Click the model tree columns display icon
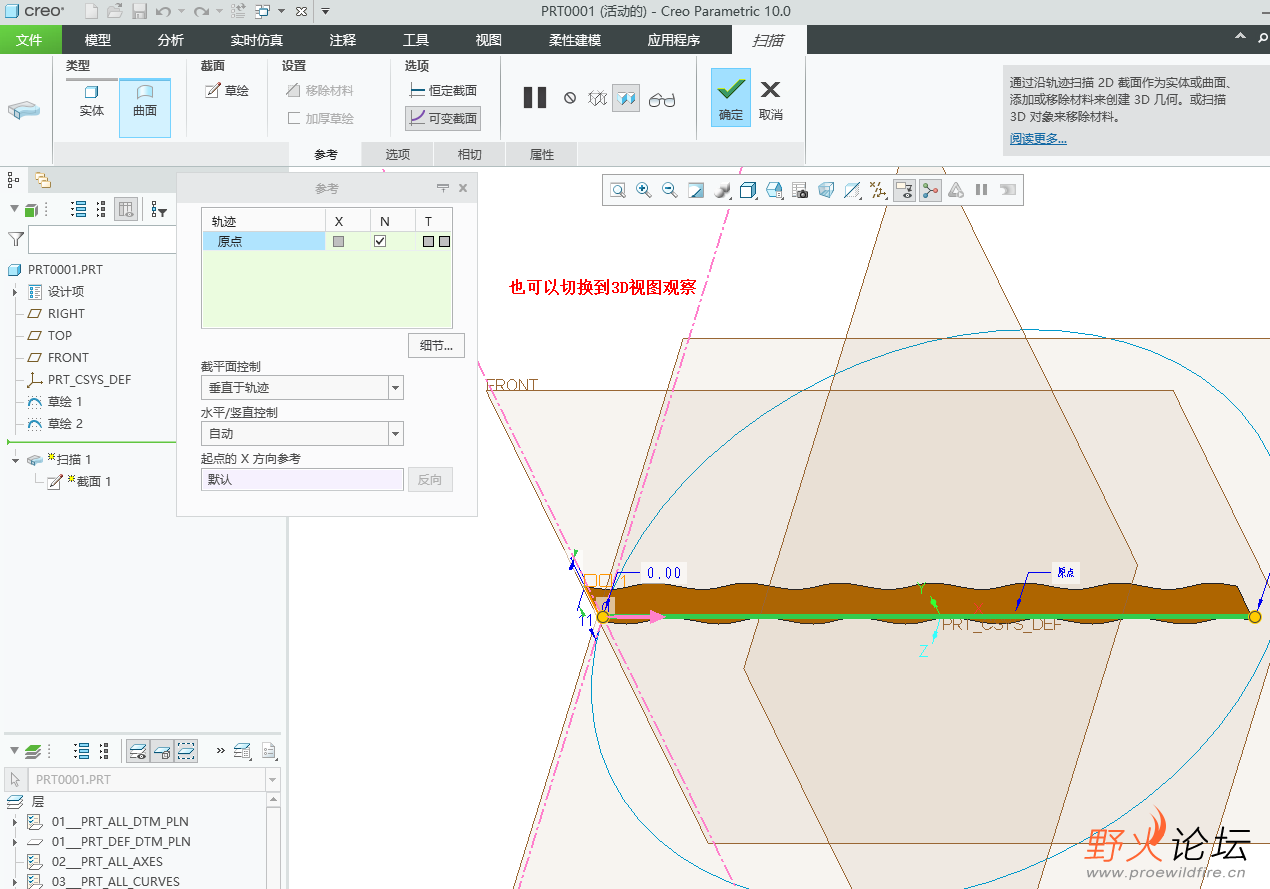This screenshot has height=889, width=1270. (125, 209)
